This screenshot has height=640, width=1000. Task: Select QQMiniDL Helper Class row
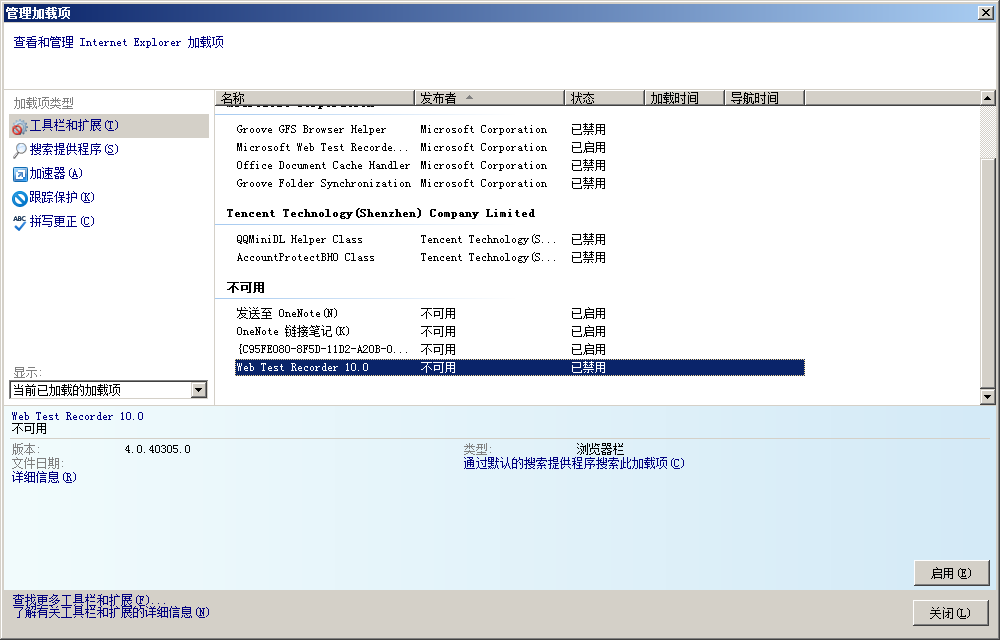[520, 240]
